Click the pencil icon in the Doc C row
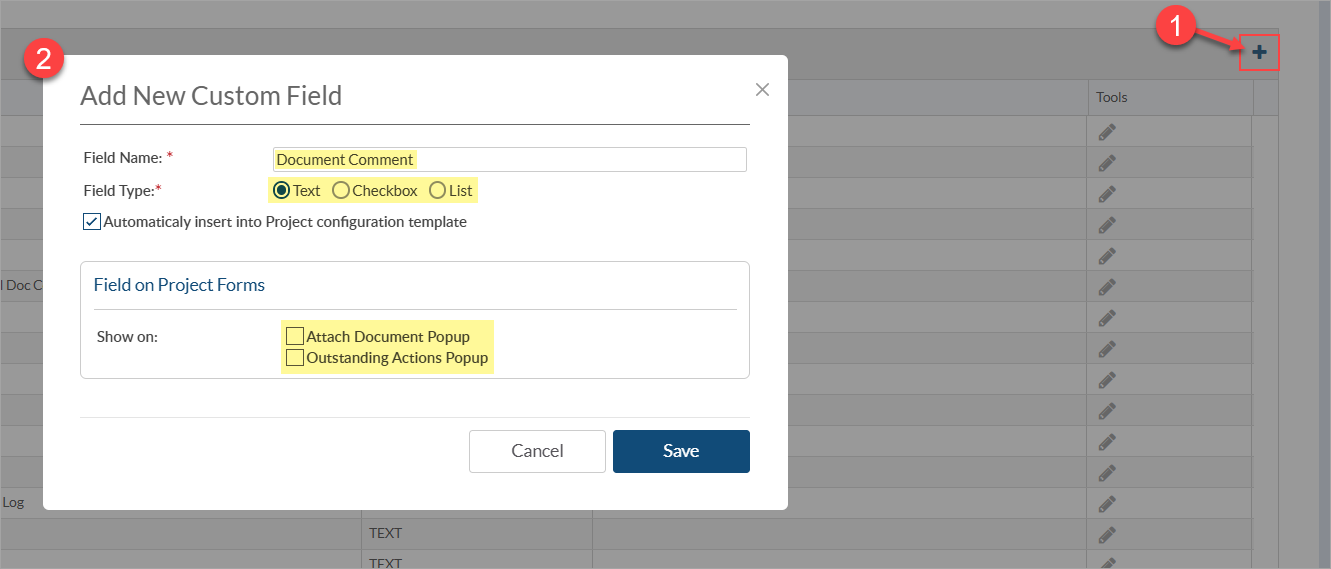This screenshot has width=1331, height=569. (x=1106, y=287)
